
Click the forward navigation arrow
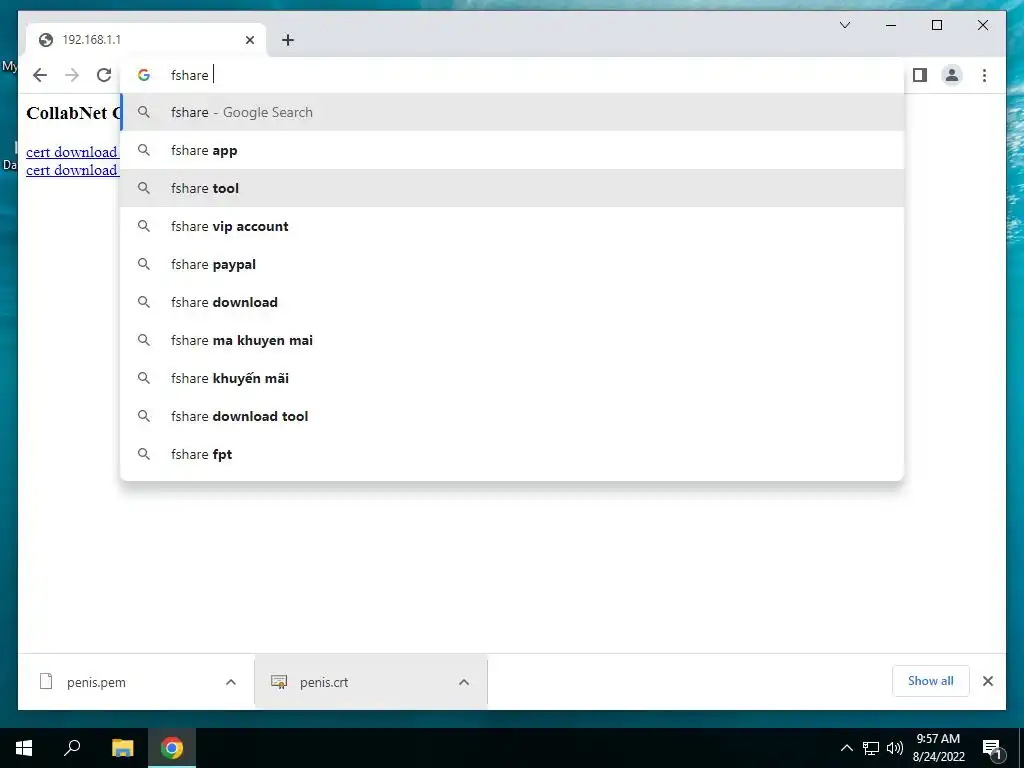pyautogui.click(x=72, y=75)
